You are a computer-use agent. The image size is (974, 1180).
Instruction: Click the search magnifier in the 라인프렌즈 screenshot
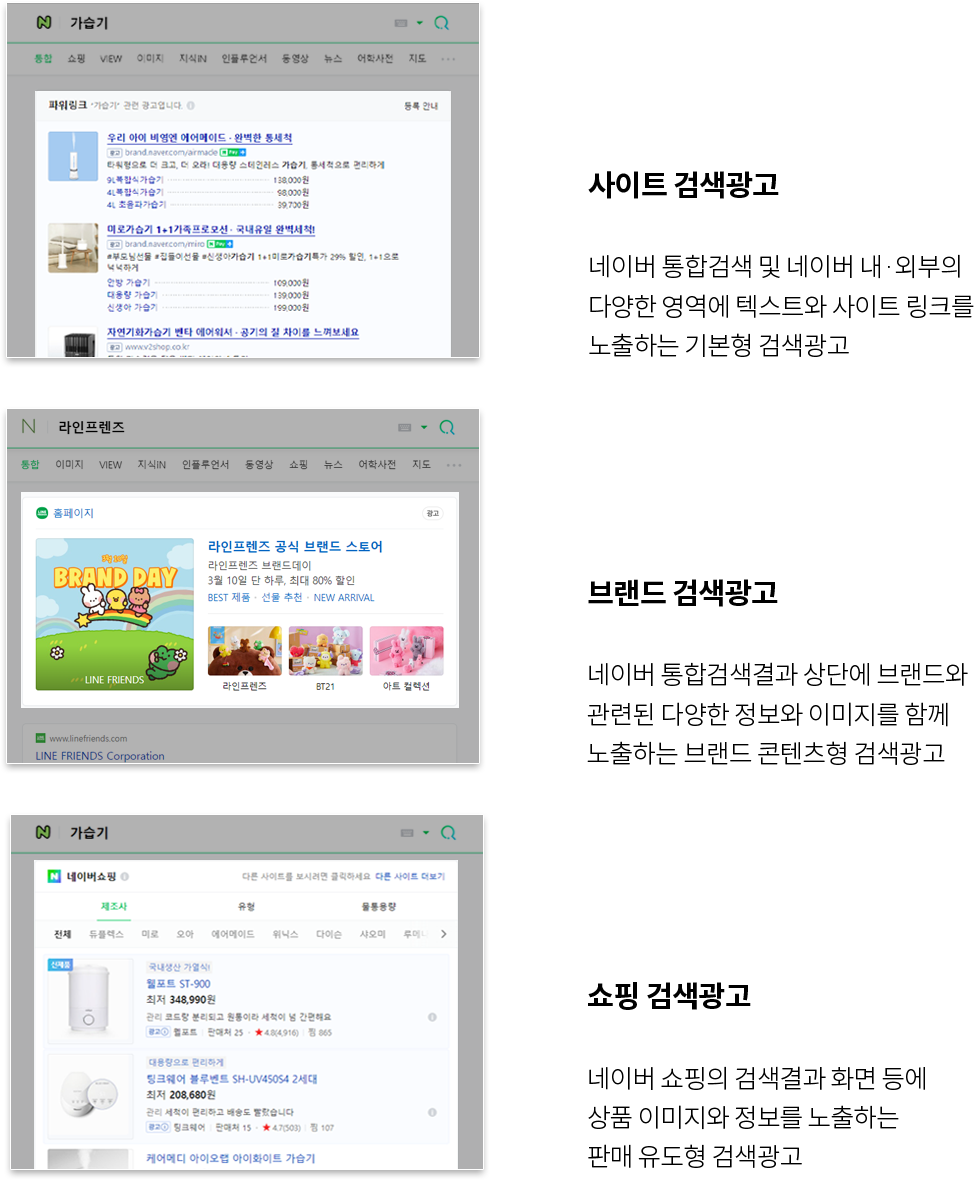[x=447, y=427]
